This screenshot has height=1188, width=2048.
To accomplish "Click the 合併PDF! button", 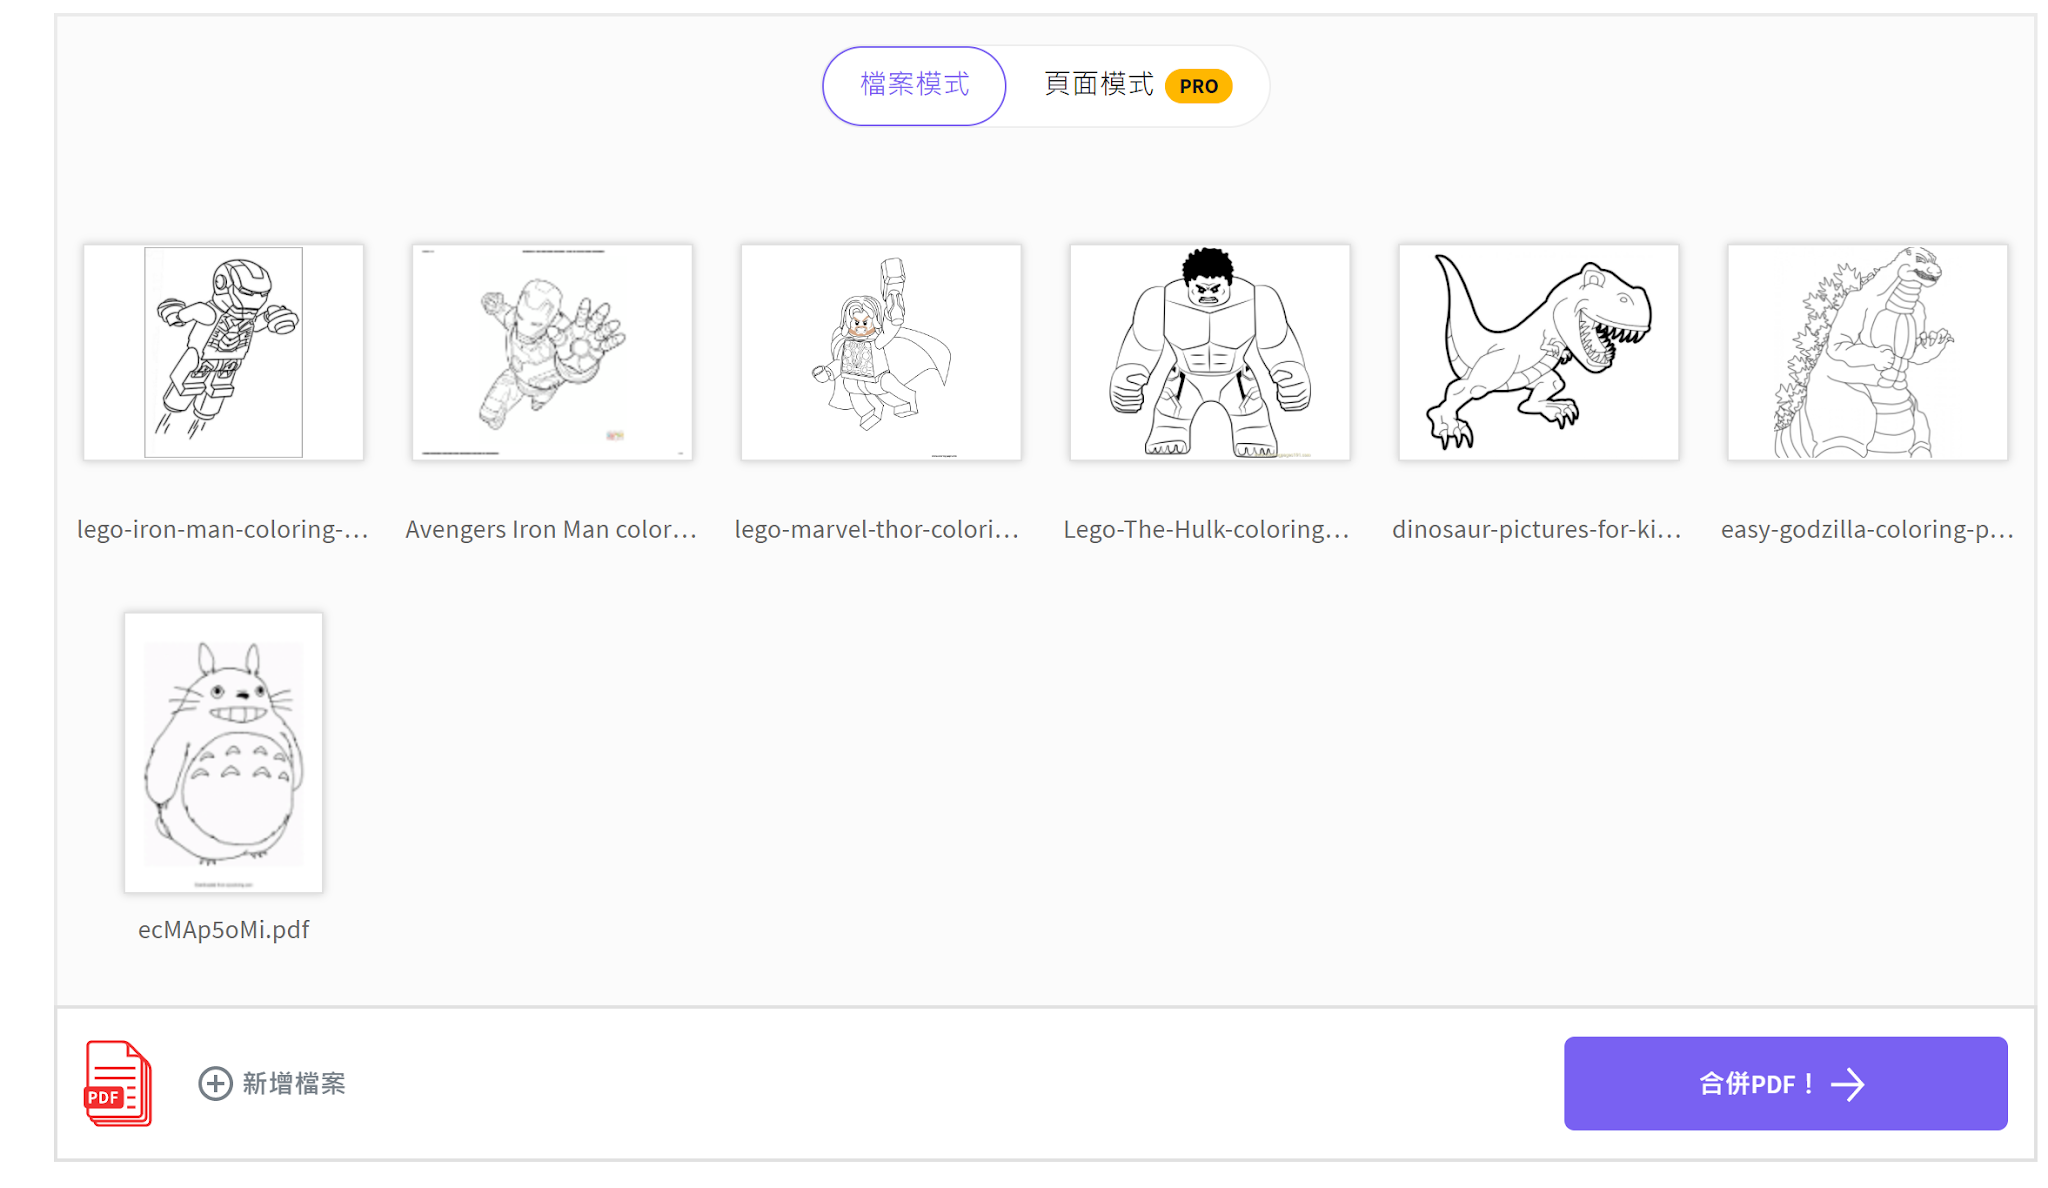I will pos(1785,1084).
